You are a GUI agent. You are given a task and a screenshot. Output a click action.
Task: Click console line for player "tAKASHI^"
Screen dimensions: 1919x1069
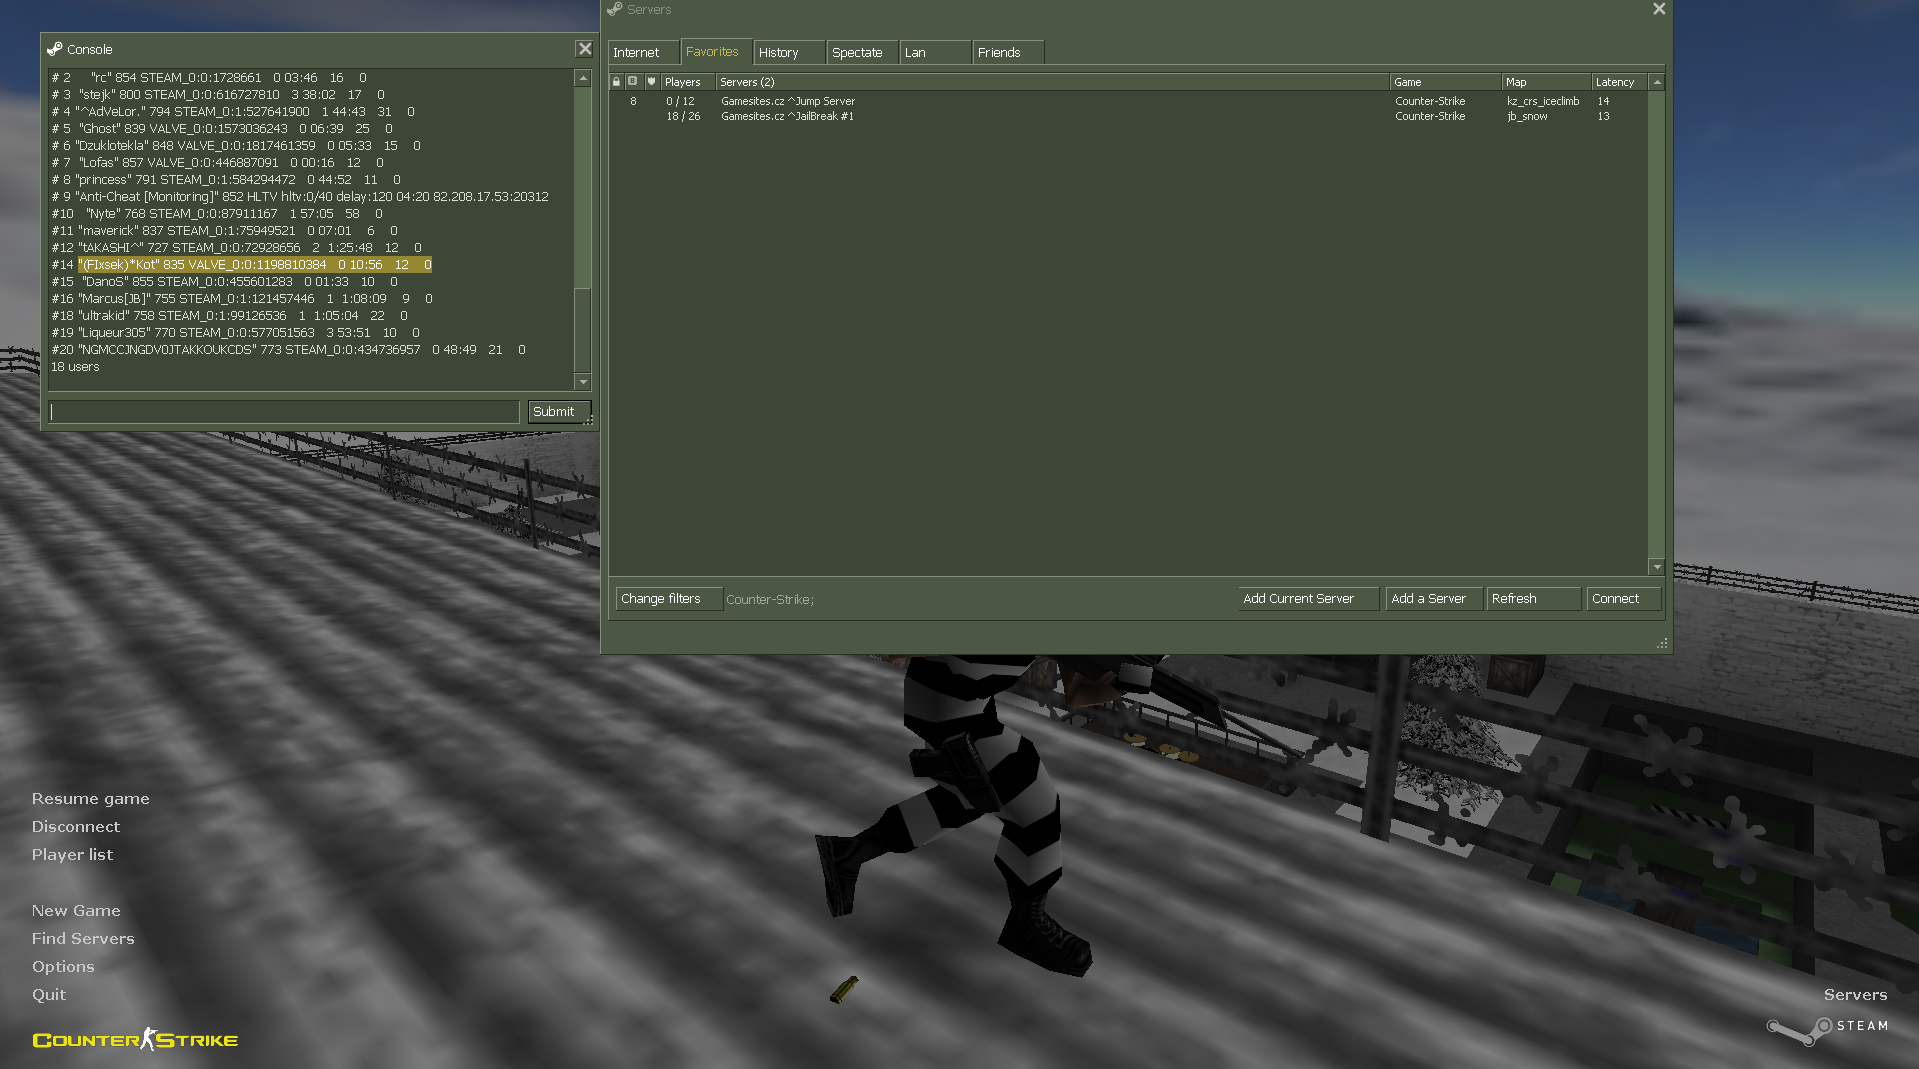pos(237,248)
